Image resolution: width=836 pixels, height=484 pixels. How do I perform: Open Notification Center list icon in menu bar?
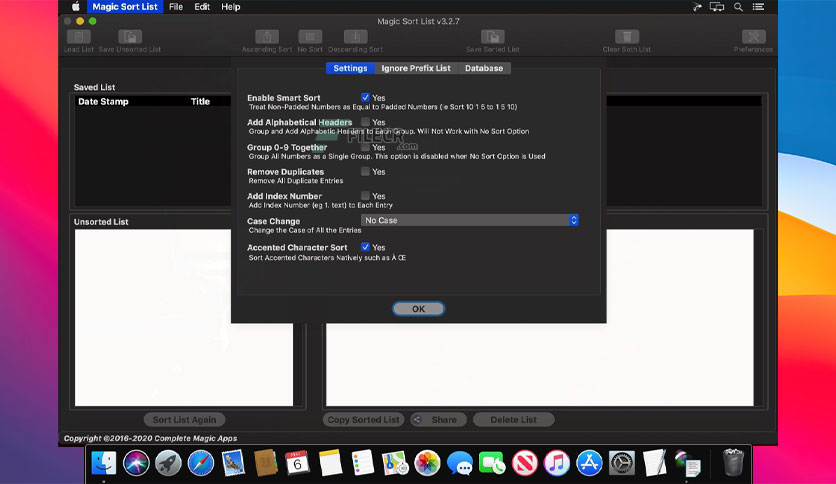(758, 7)
